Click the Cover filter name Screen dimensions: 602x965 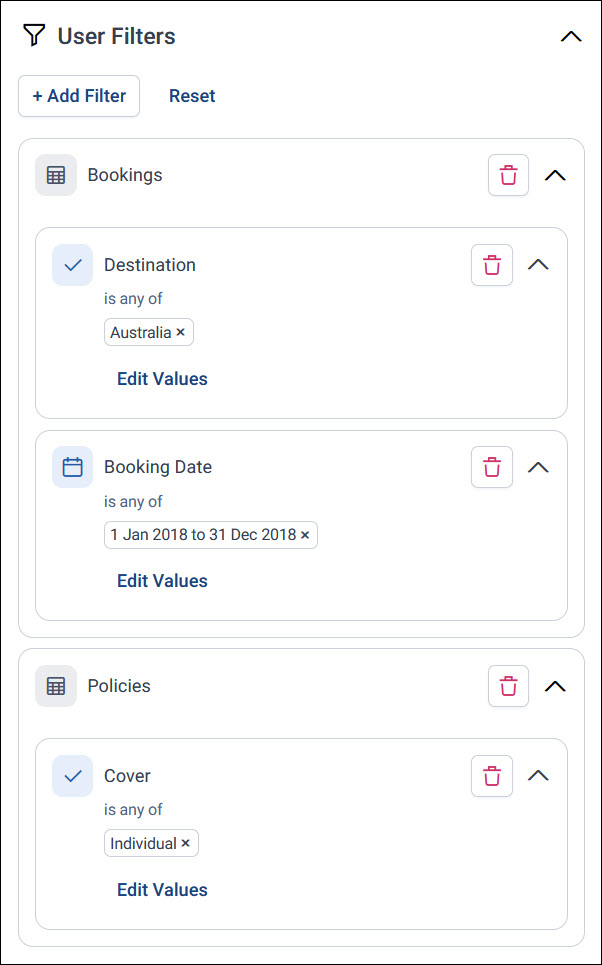[127, 776]
